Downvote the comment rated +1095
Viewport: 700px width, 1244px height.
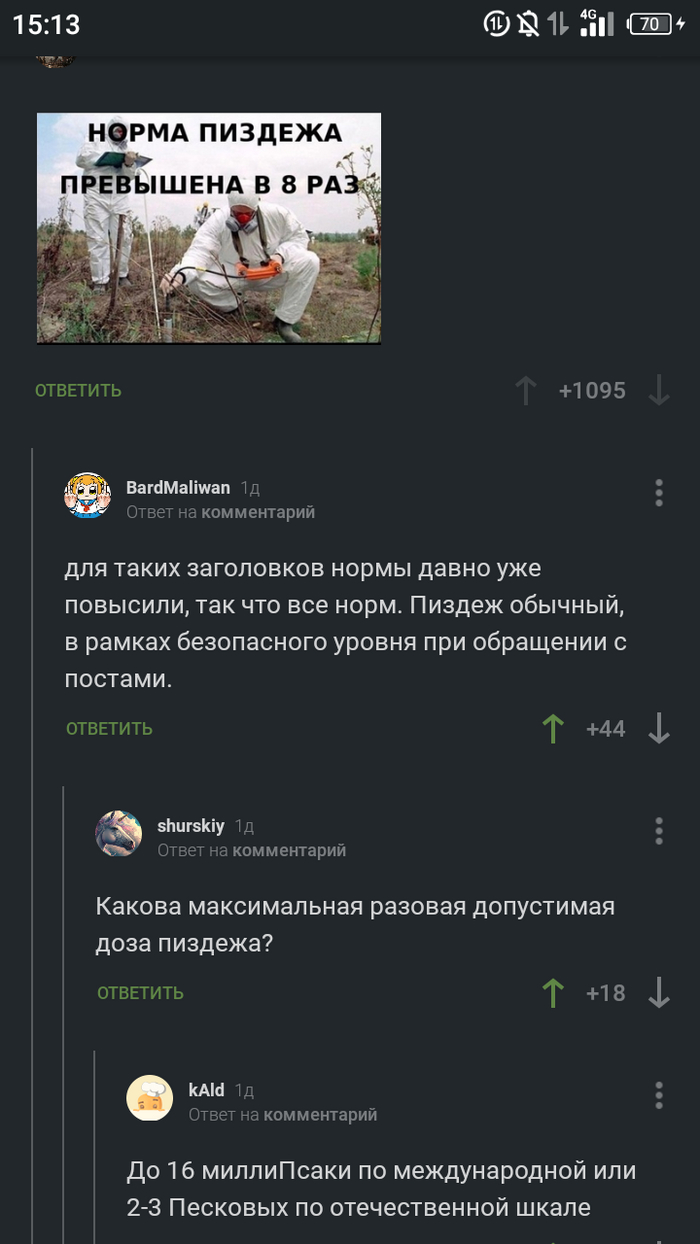[658, 391]
